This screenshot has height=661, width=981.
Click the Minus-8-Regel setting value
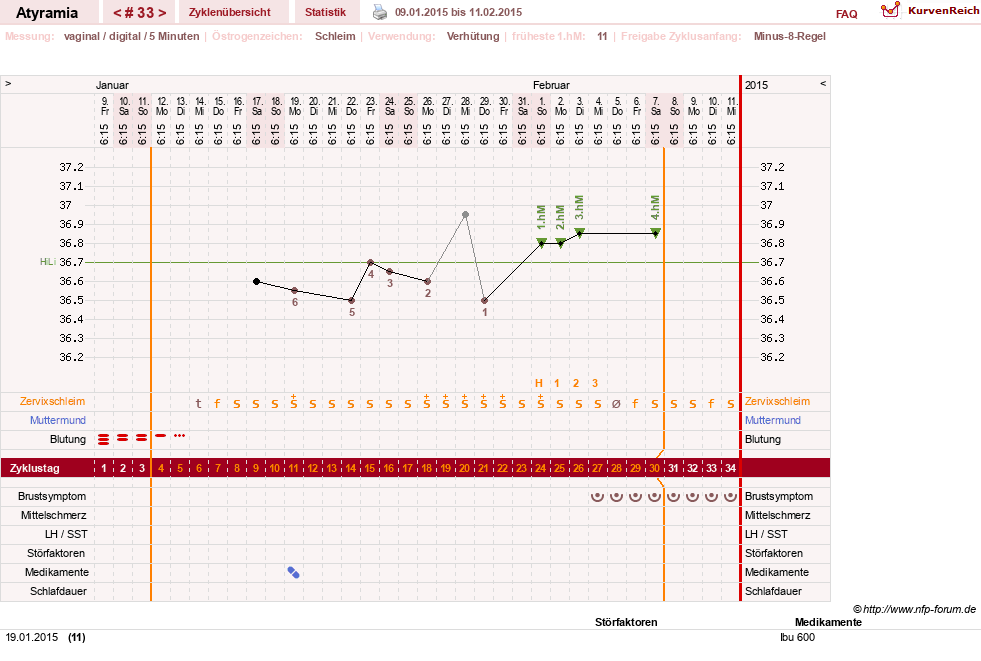pos(790,36)
